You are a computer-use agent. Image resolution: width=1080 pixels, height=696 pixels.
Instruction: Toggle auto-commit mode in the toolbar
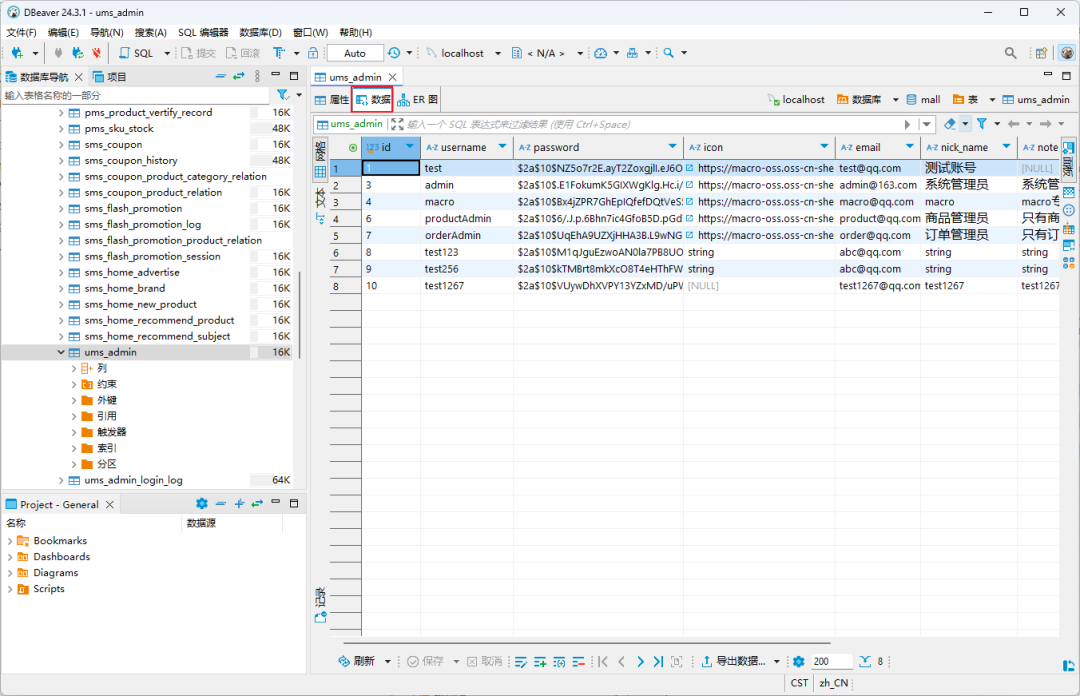point(355,53)
